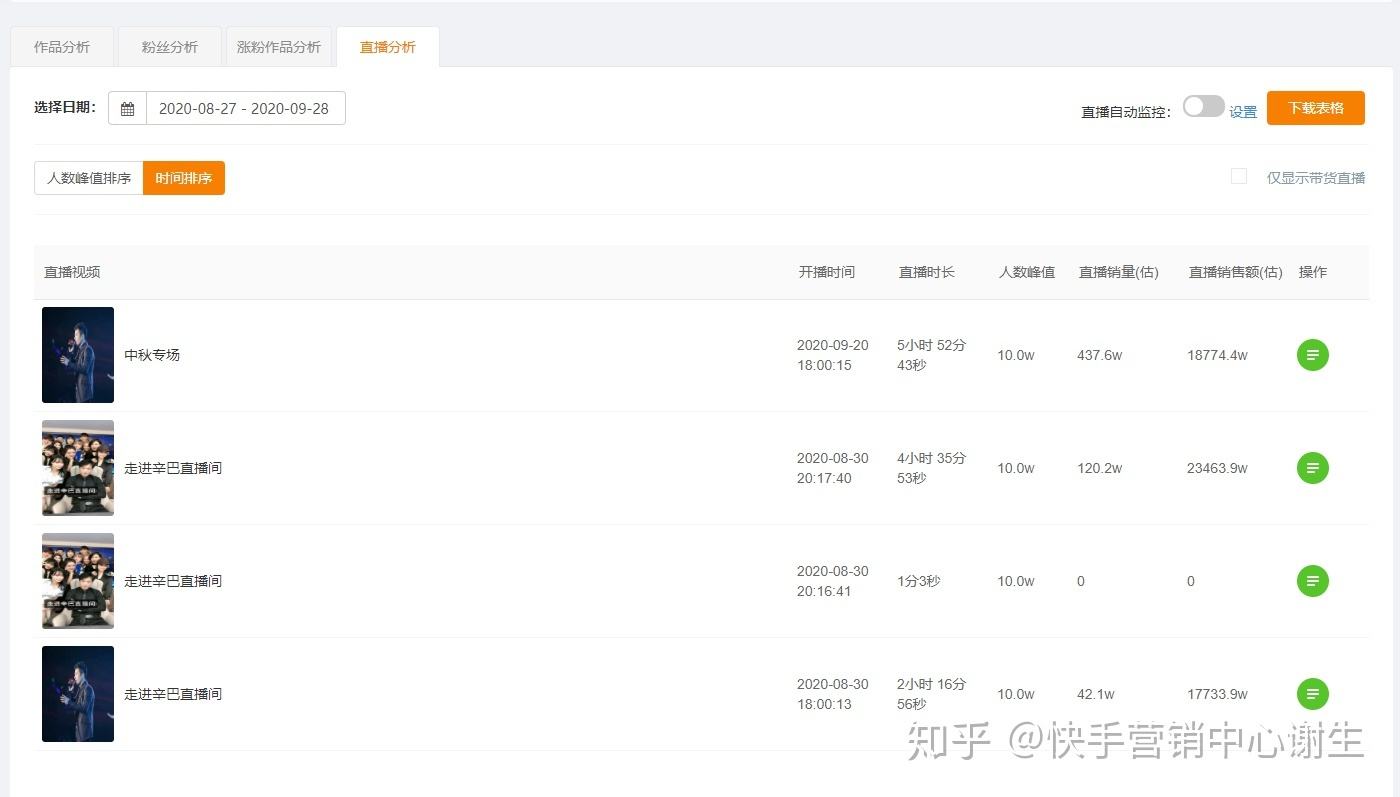Switch sorting to 人数峰值排序
The image size is (1400, 797).
(x=89, y=178)
